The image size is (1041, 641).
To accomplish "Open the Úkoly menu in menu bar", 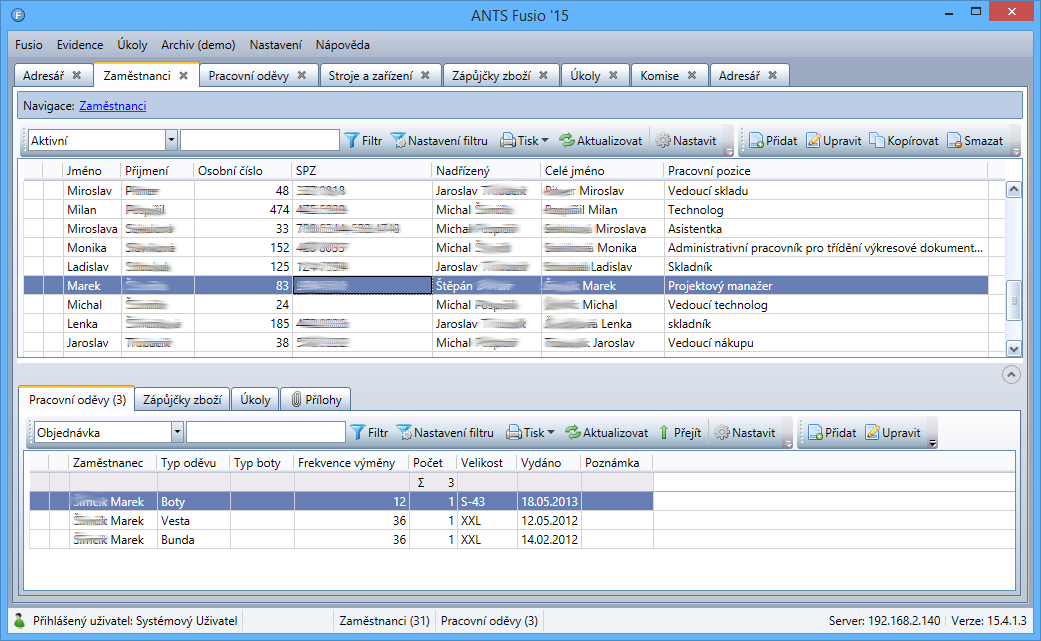I will (x=132, y=45).
